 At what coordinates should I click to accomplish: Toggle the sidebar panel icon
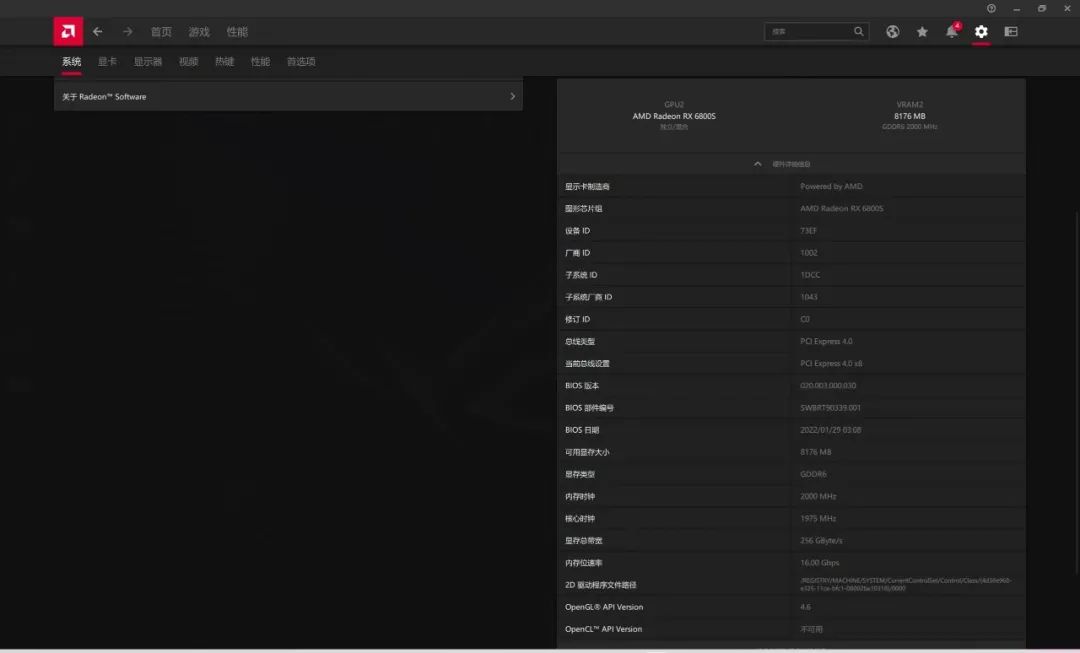coord(1011,32)
